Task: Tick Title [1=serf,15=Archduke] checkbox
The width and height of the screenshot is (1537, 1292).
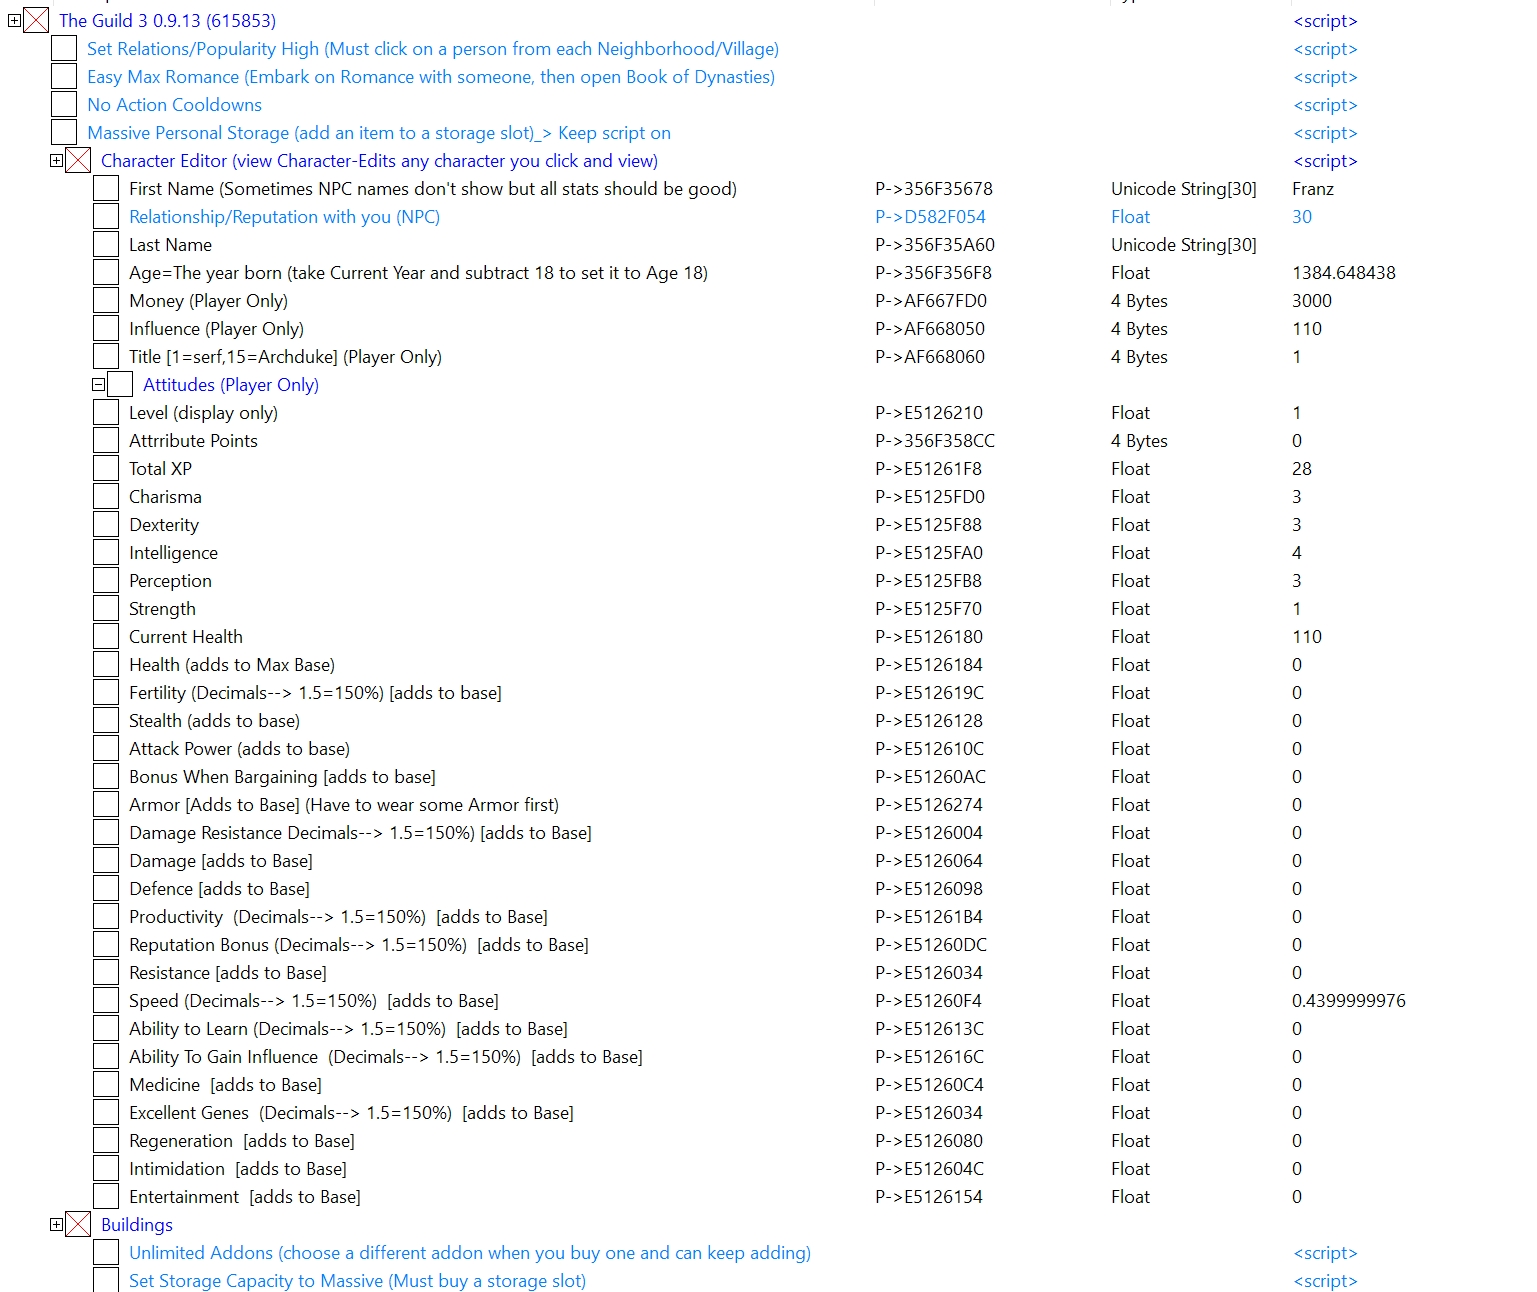Action: (x=106, y=356)
